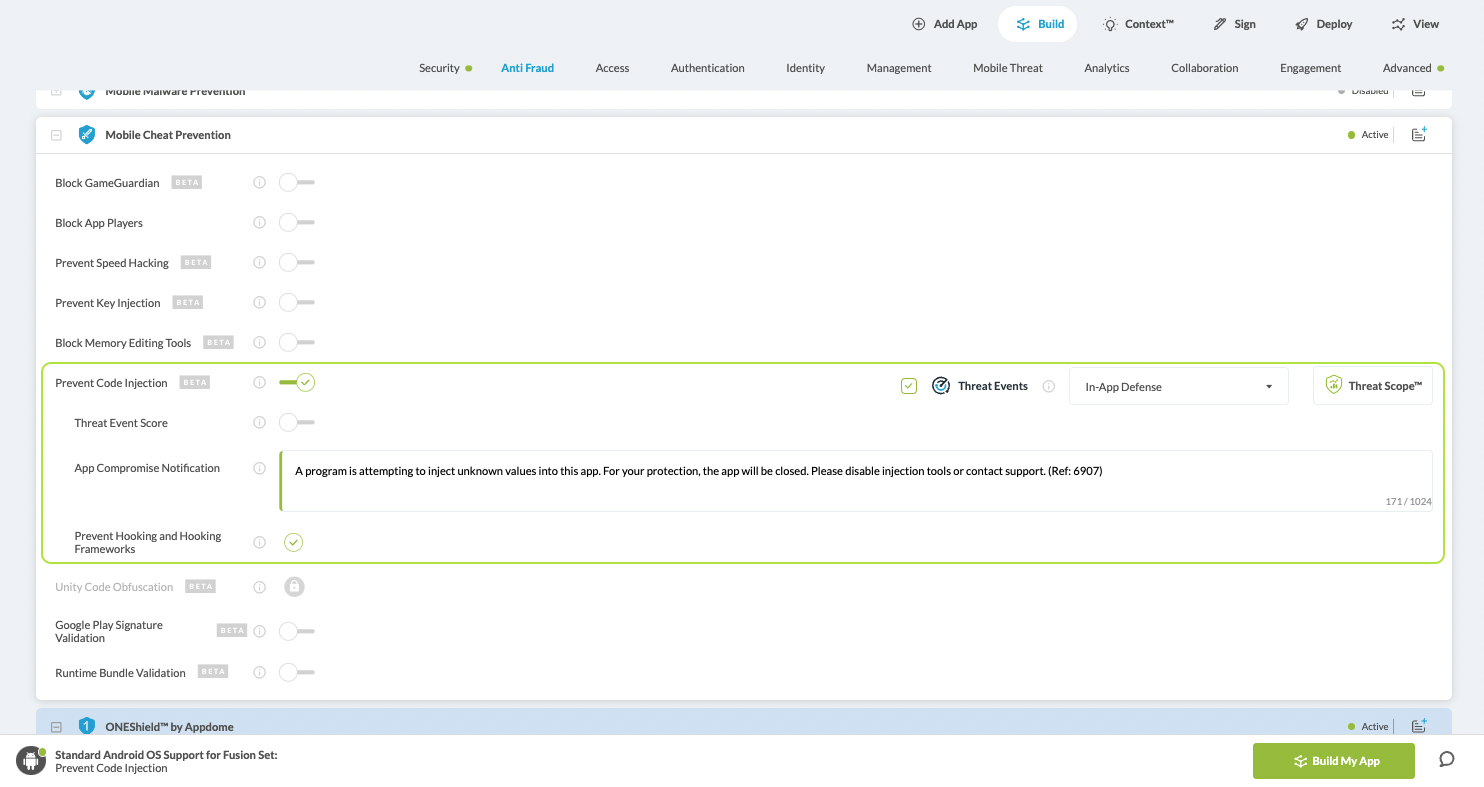Viewport: 1484px width, 787px height.
Task: Open the Mobile Threat tab
Action: click(1007, 68)
